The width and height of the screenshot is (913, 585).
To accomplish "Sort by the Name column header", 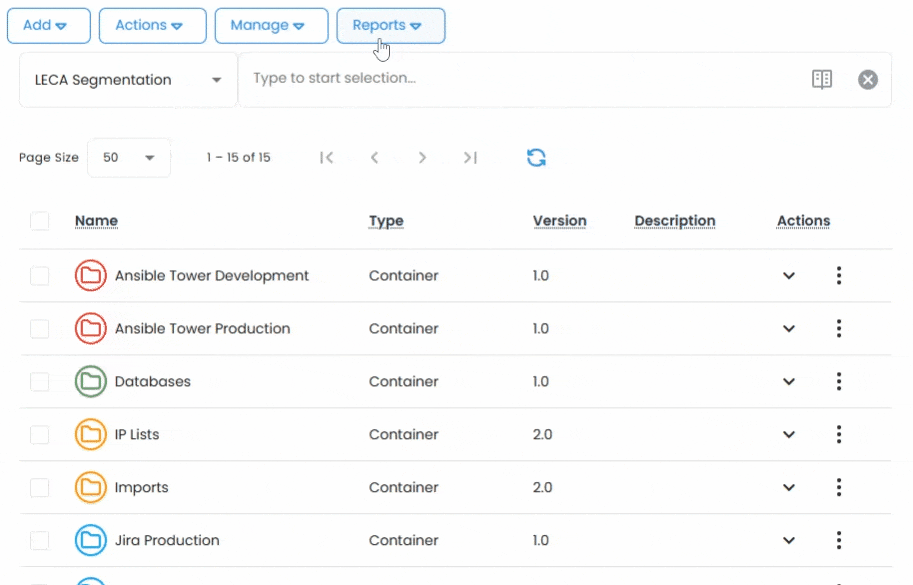I will [x=96, y=221].
